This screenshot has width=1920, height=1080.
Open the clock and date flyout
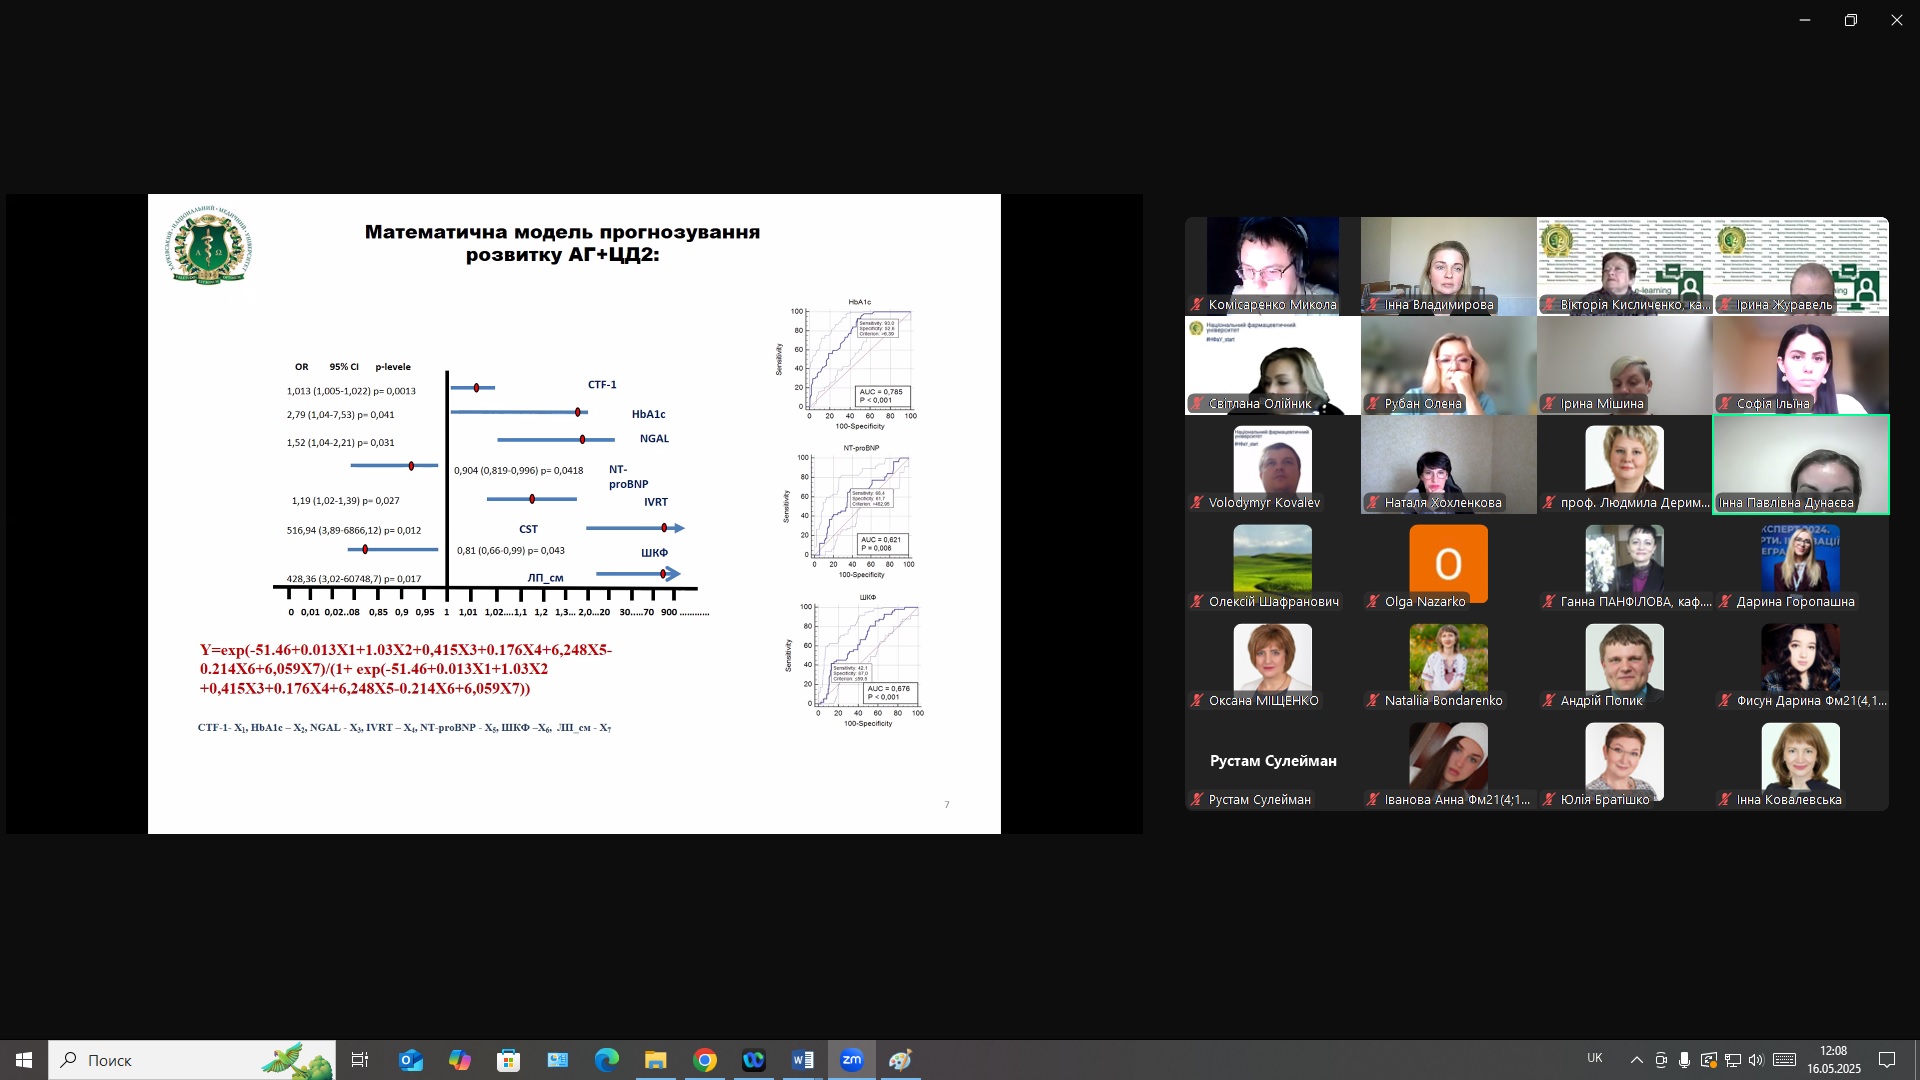coord(1834,1060)
